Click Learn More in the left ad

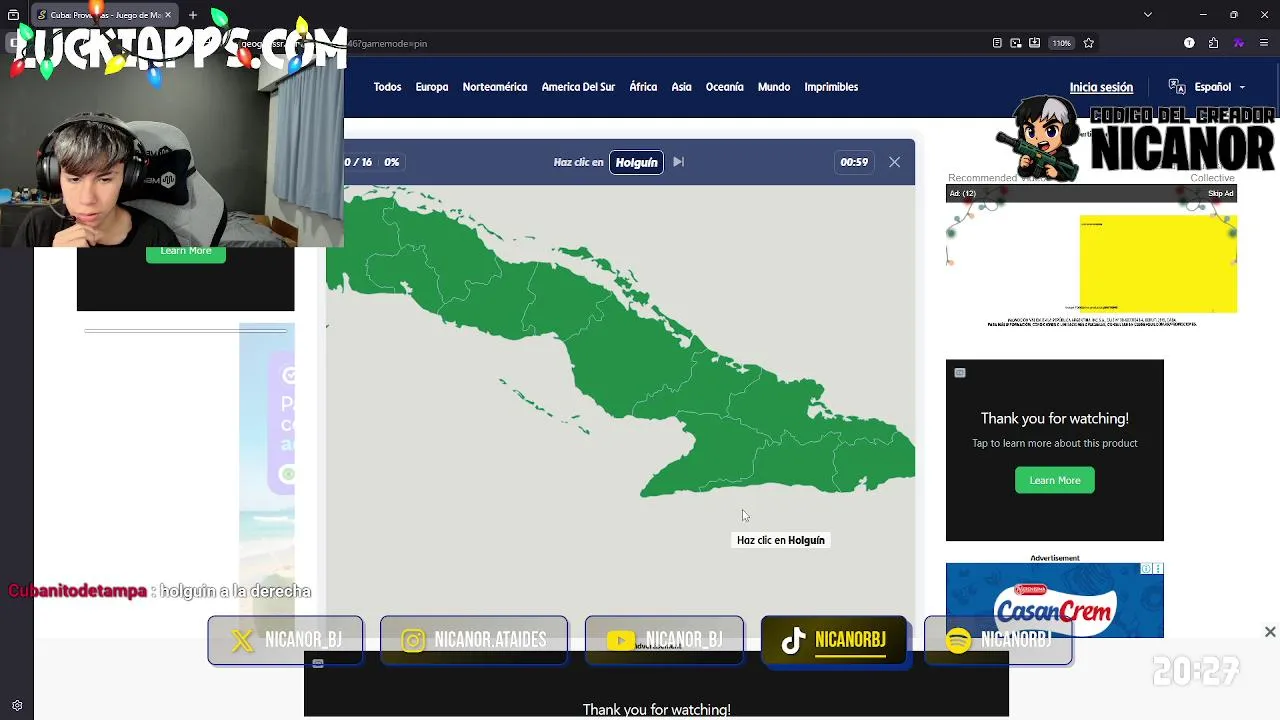pos(186,252)
